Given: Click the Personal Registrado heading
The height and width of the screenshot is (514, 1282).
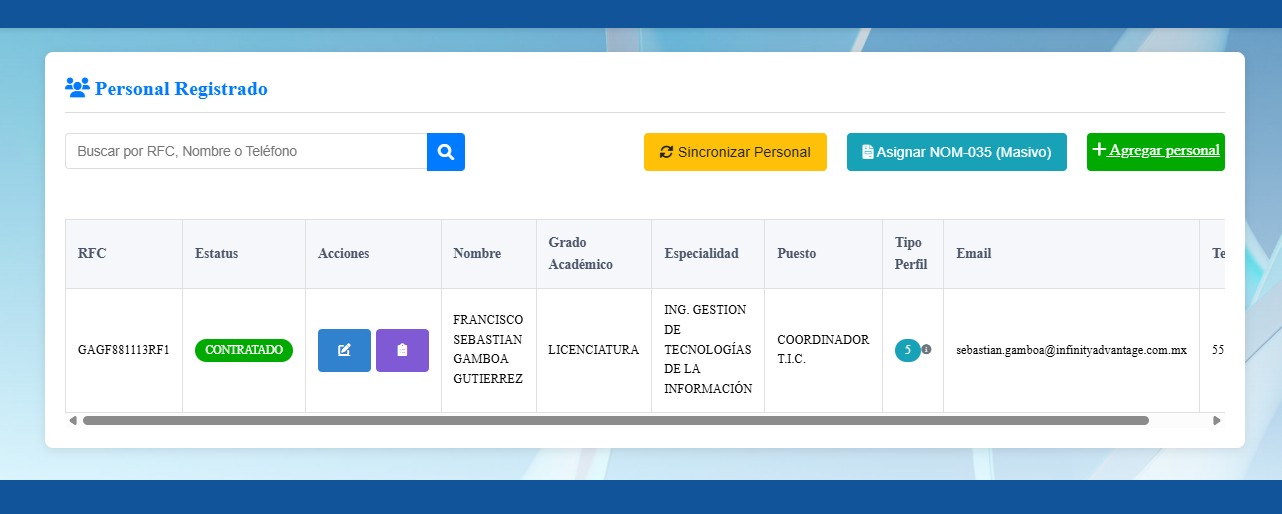Looking at the screenshot, I should [x=181, y=88].
